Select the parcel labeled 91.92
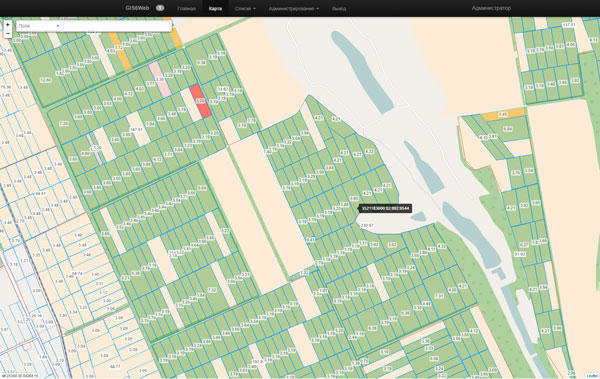This screenshot has height=379, width=600. [x=520, y=254]
